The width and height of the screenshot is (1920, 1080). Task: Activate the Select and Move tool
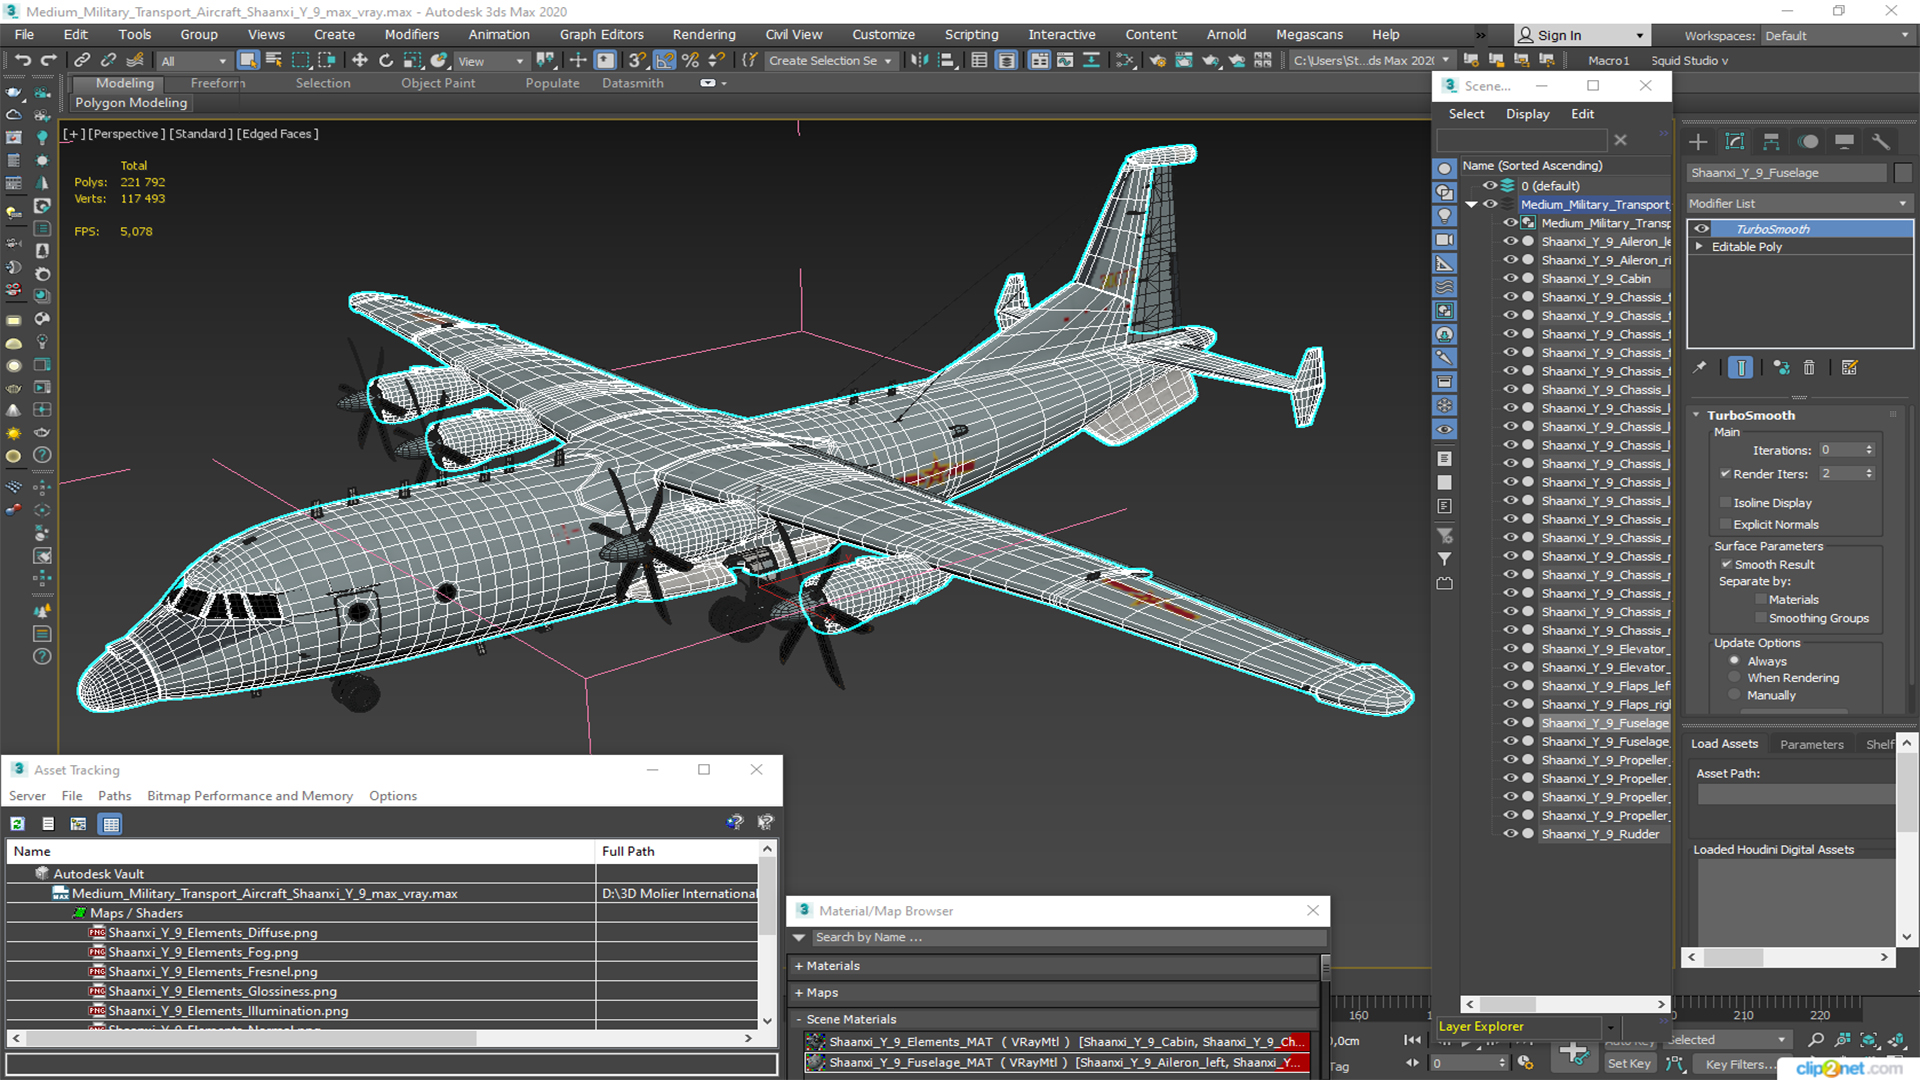point(359,60)
